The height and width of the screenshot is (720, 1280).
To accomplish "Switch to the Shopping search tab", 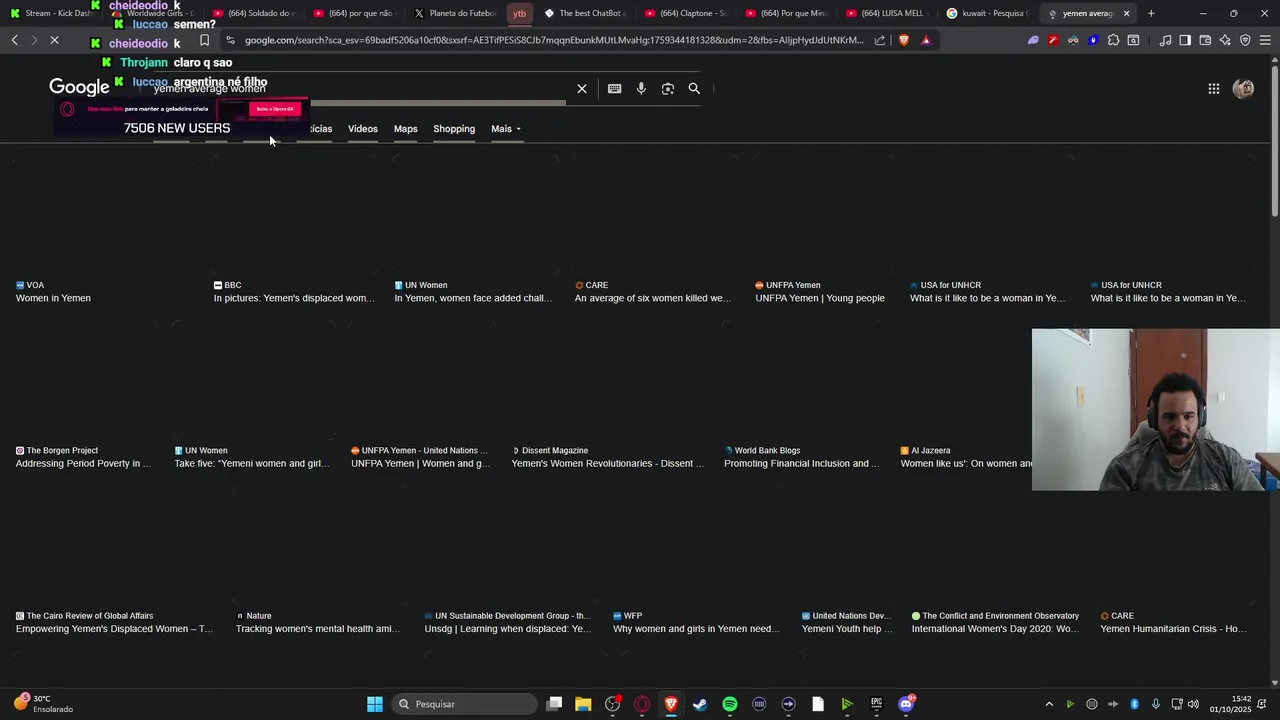I will coord(454,129).
